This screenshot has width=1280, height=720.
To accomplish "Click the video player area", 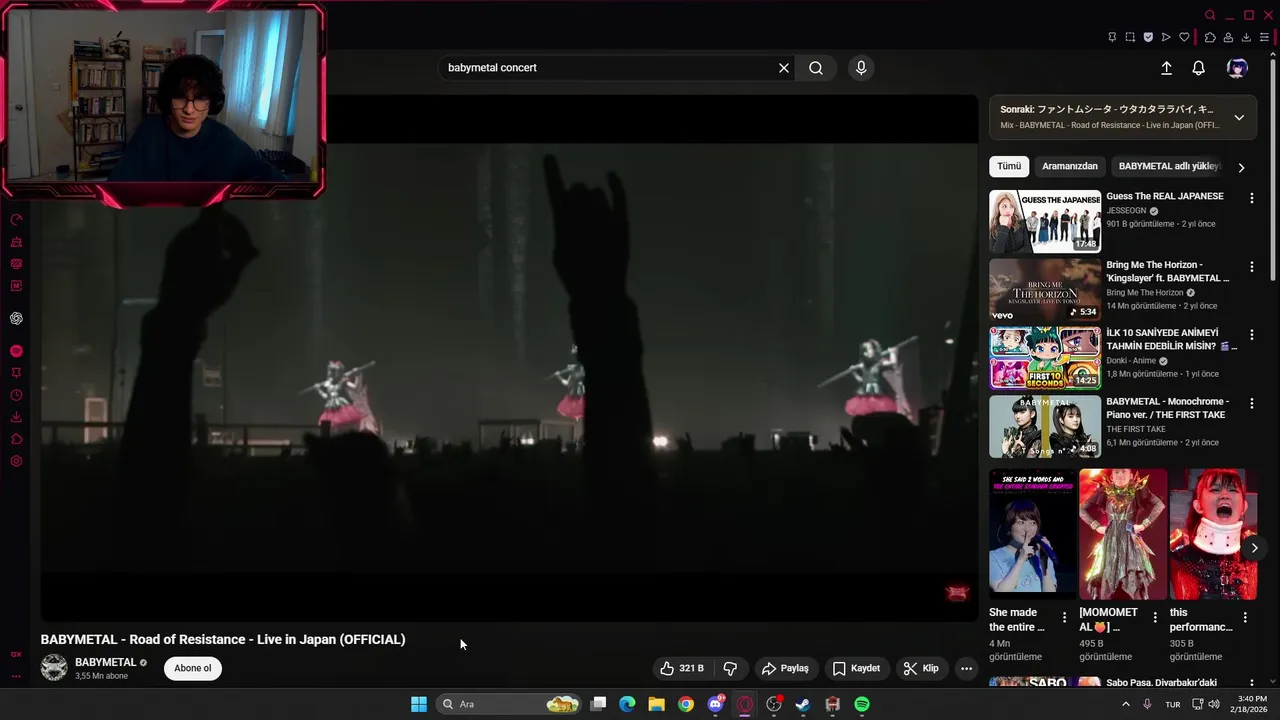I will tap(509, 358).
